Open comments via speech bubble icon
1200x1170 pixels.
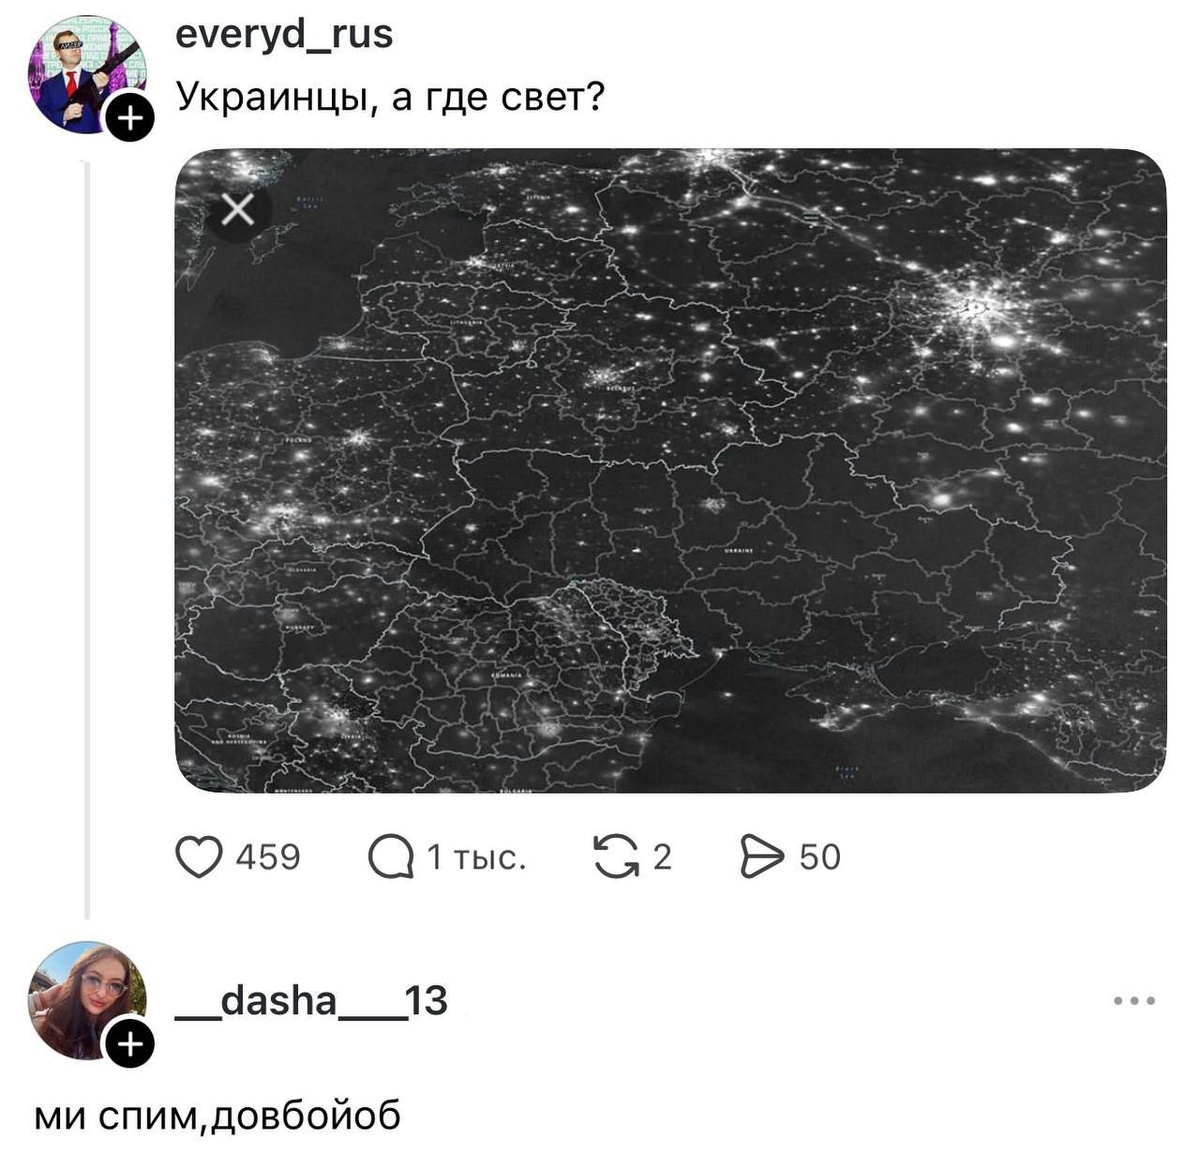coord(390,858)
